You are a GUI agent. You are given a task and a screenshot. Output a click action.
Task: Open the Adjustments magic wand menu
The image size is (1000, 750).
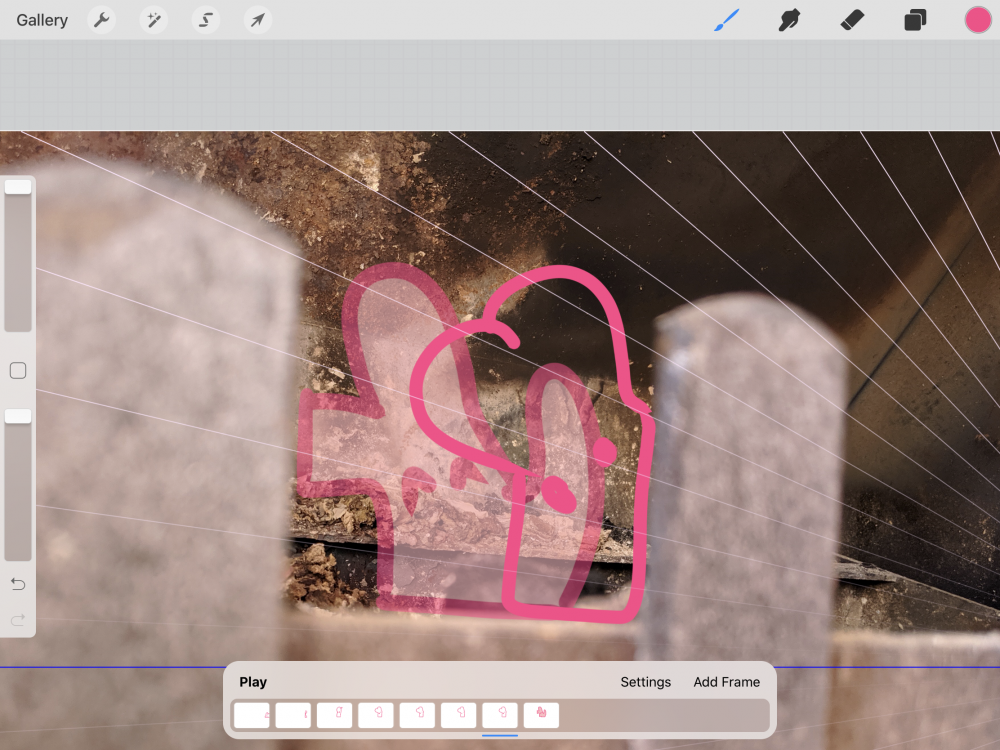click(153, 20)
